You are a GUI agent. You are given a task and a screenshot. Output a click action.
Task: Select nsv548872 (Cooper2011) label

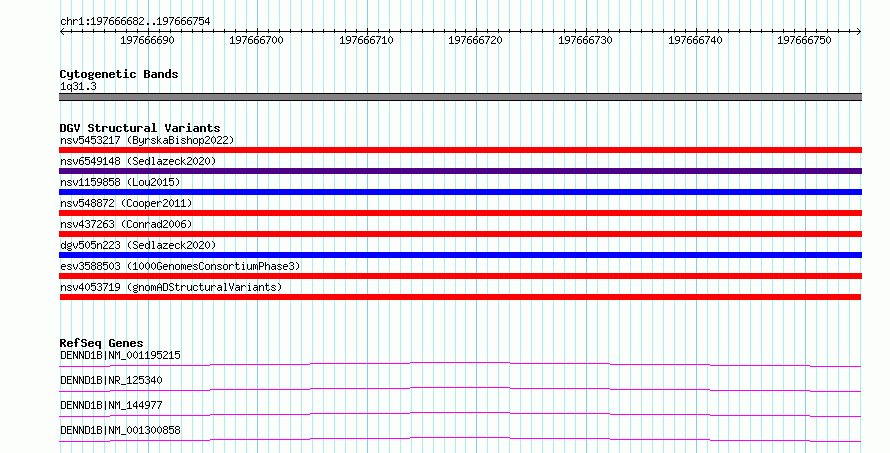point(126,203)
